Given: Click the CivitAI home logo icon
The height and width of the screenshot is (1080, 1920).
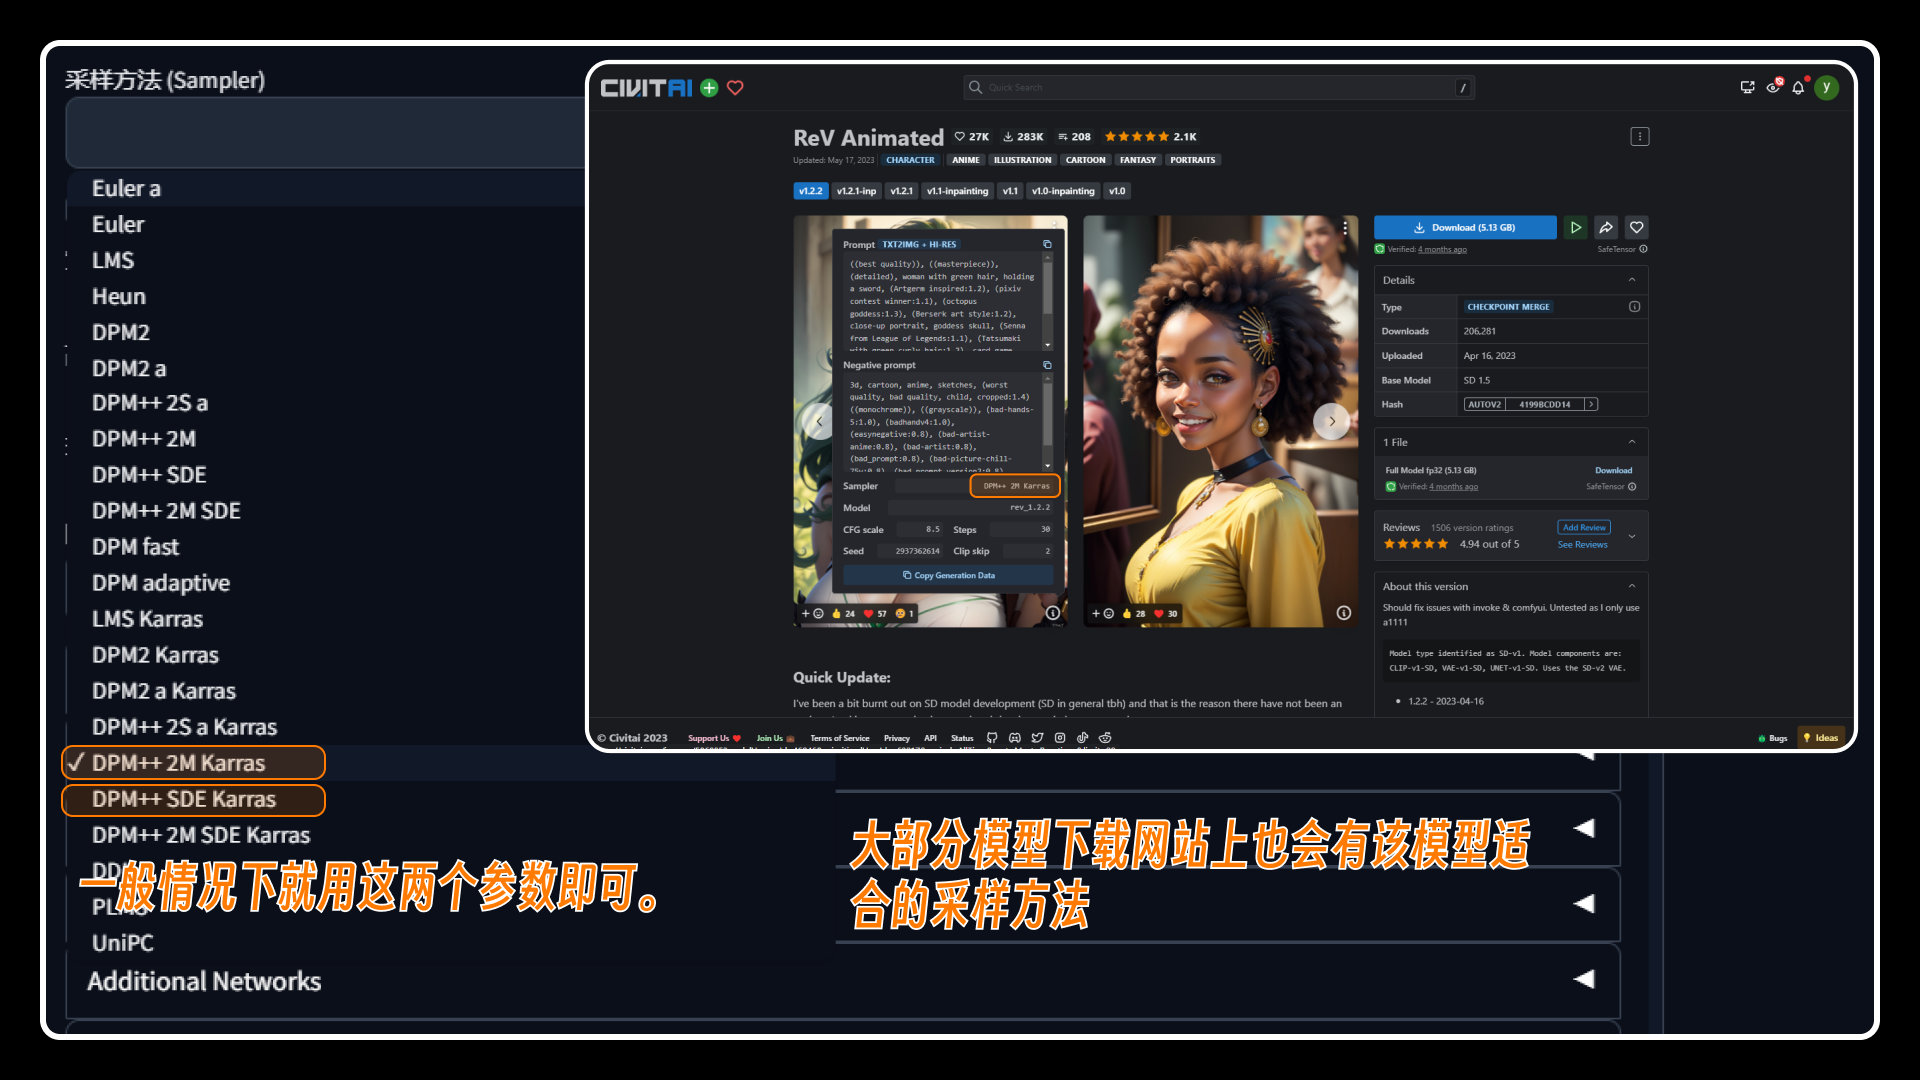Looking at the screenshot, I should tap(647, 87).
